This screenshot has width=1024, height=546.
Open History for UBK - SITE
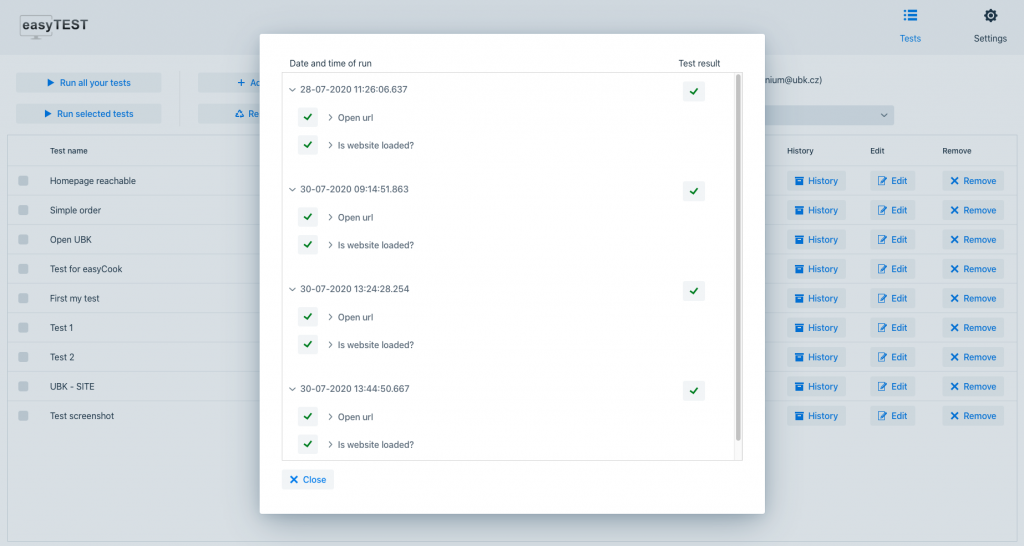(x=816, y=387)
